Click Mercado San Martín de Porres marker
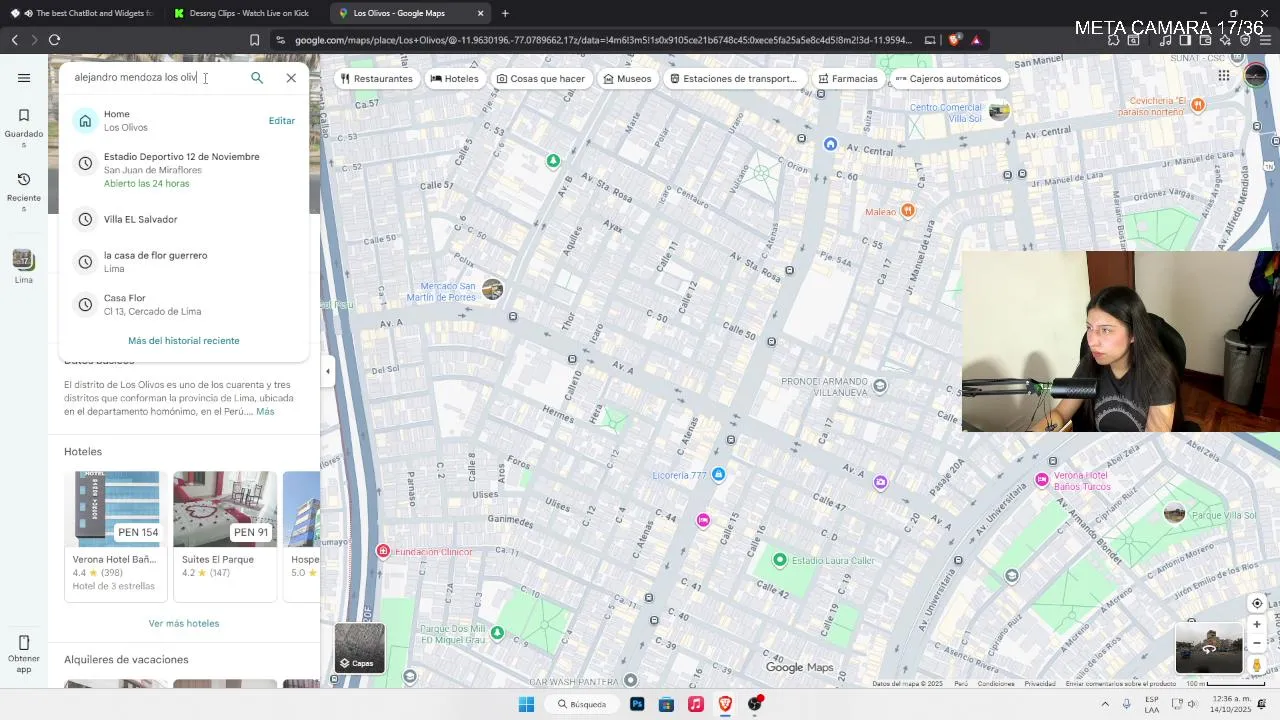The image size is (1280, 720). pyautogui.click(x=492, y=290)
